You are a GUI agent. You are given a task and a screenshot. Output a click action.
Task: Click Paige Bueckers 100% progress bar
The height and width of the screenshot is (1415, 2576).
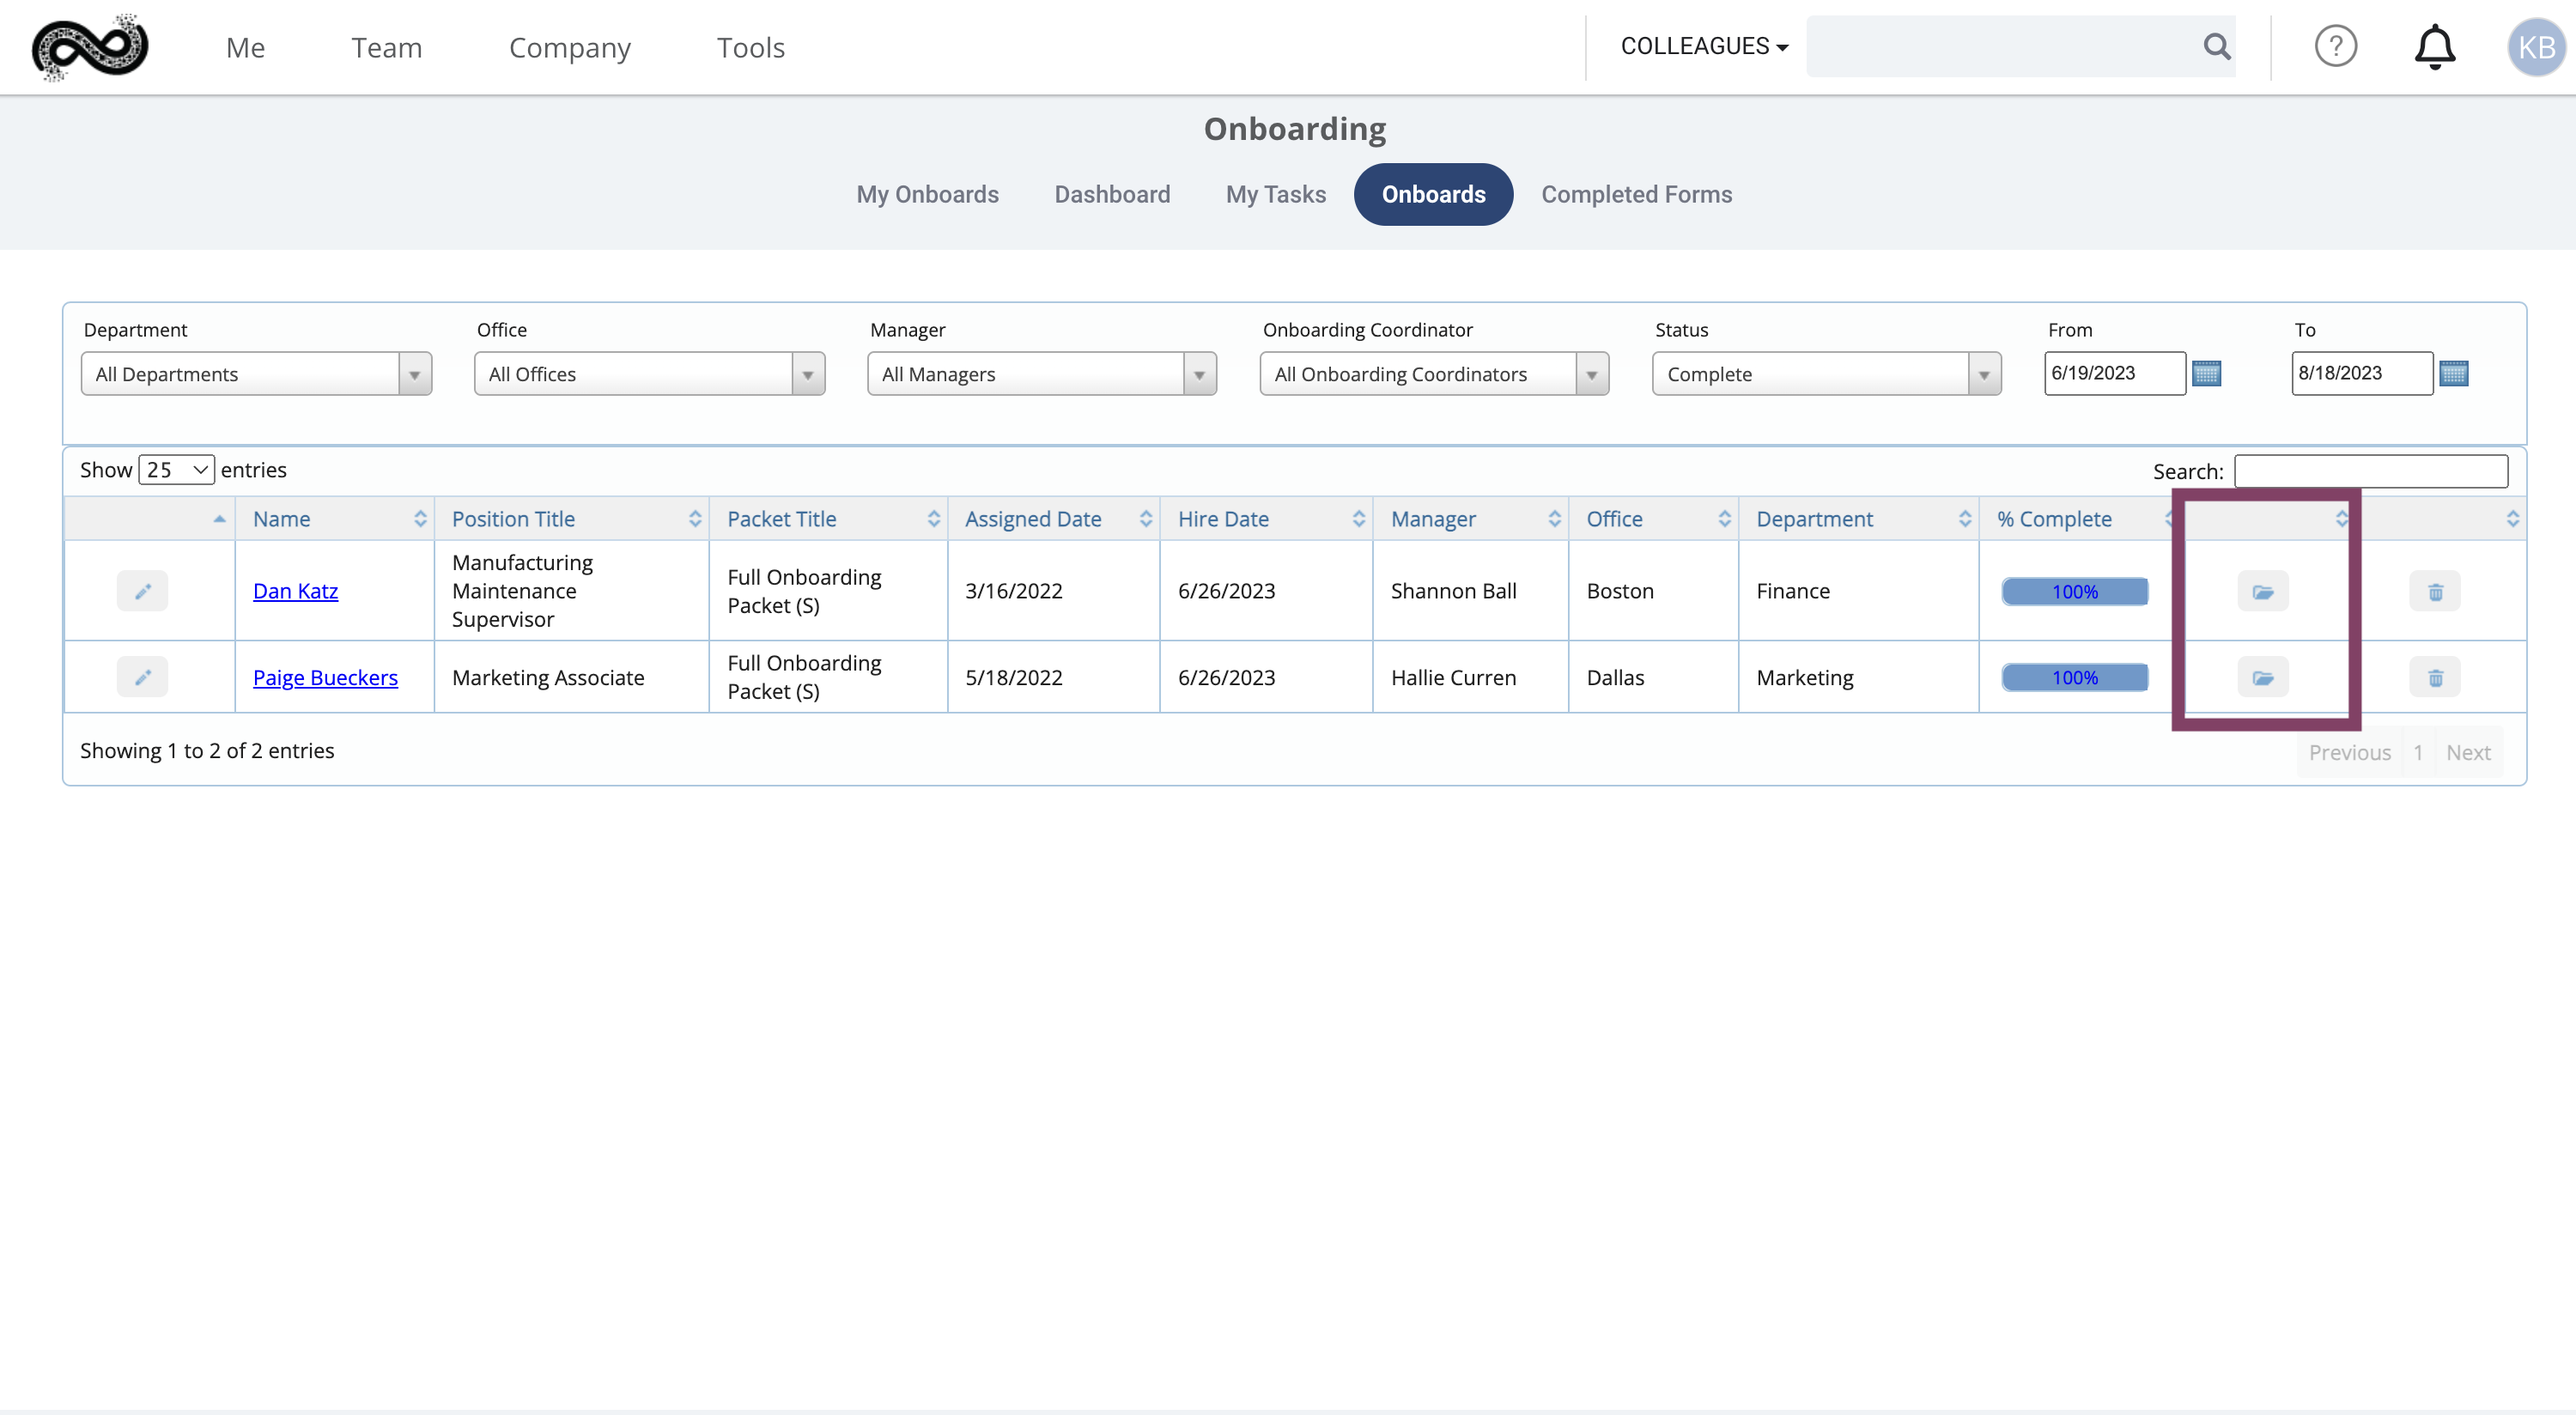[2074, 677]
